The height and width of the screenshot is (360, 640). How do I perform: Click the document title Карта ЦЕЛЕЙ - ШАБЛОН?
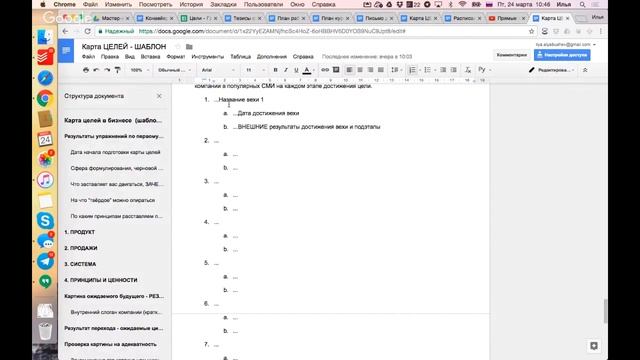124,47
